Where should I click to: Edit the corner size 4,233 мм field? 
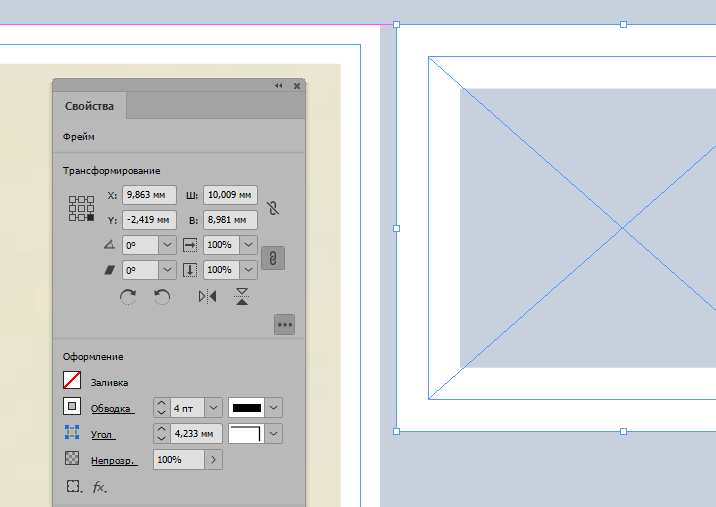pos(196,433)
